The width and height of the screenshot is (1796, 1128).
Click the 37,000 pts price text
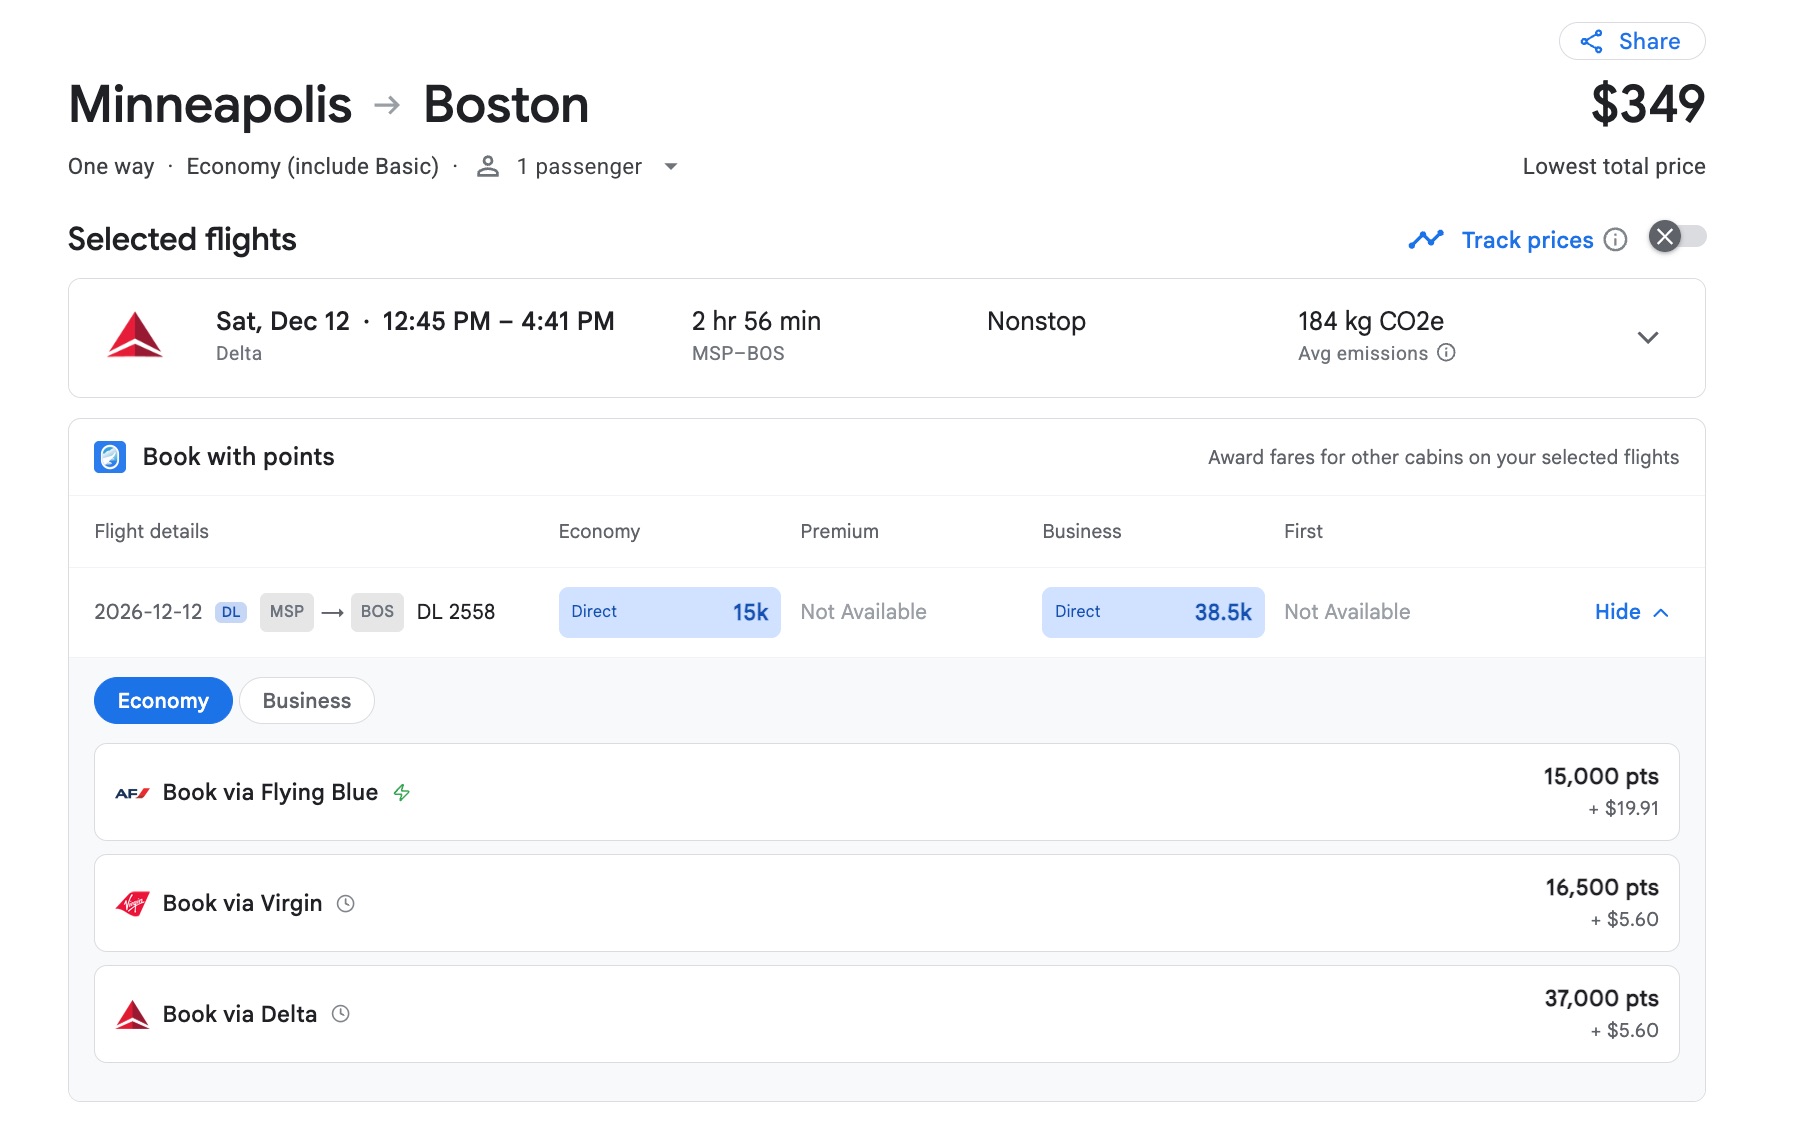pos(1601,998)
